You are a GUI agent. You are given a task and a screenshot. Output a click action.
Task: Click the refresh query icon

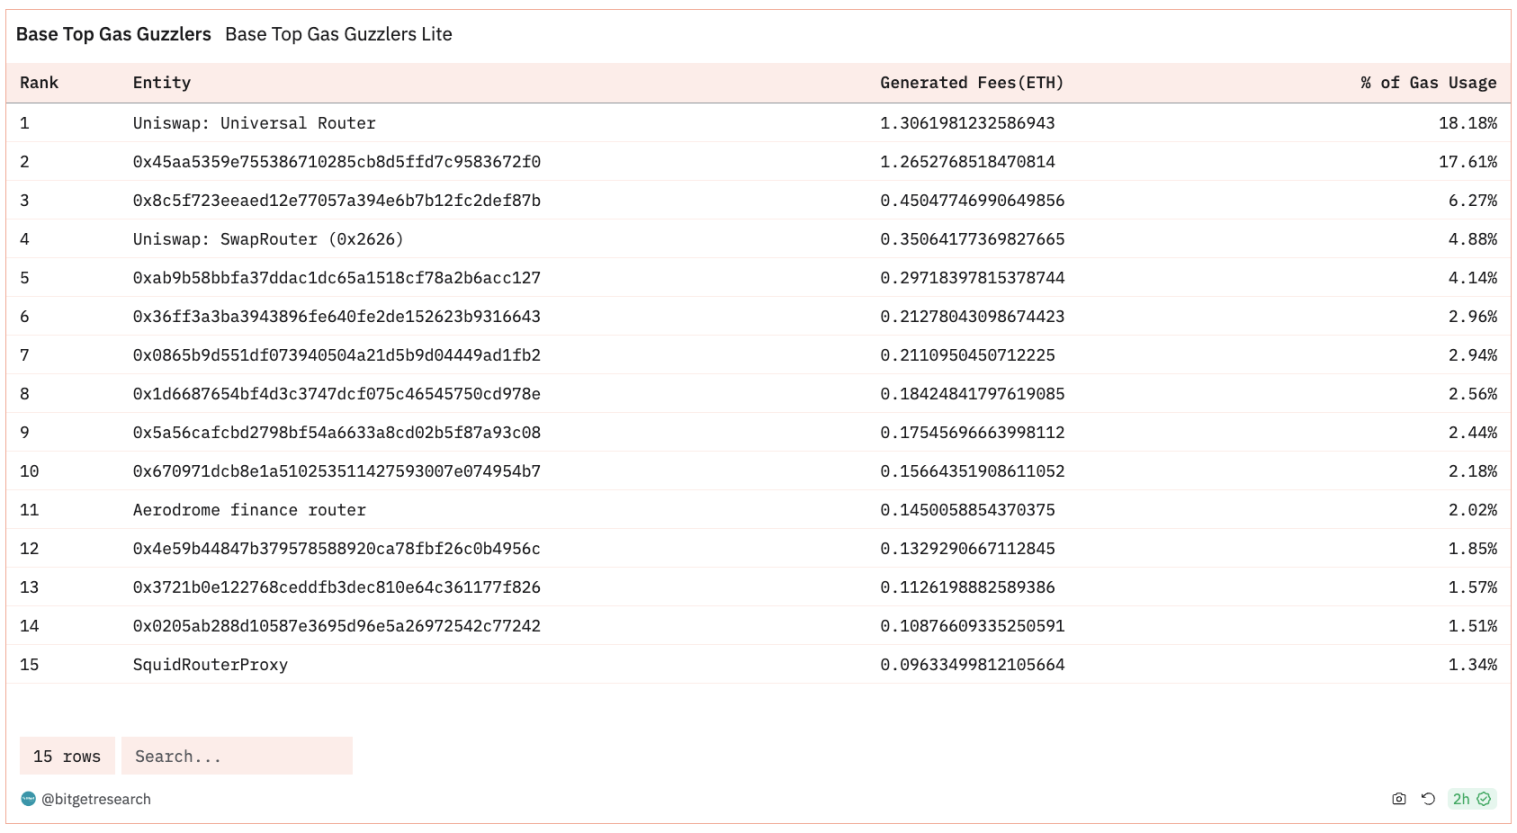1428,799
